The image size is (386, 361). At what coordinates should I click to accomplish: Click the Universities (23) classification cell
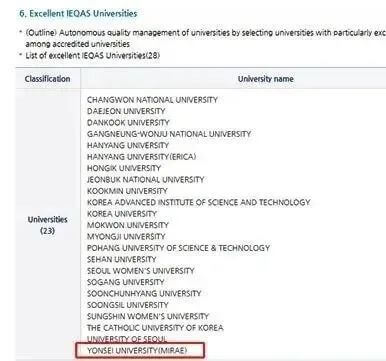pos(47,225)
